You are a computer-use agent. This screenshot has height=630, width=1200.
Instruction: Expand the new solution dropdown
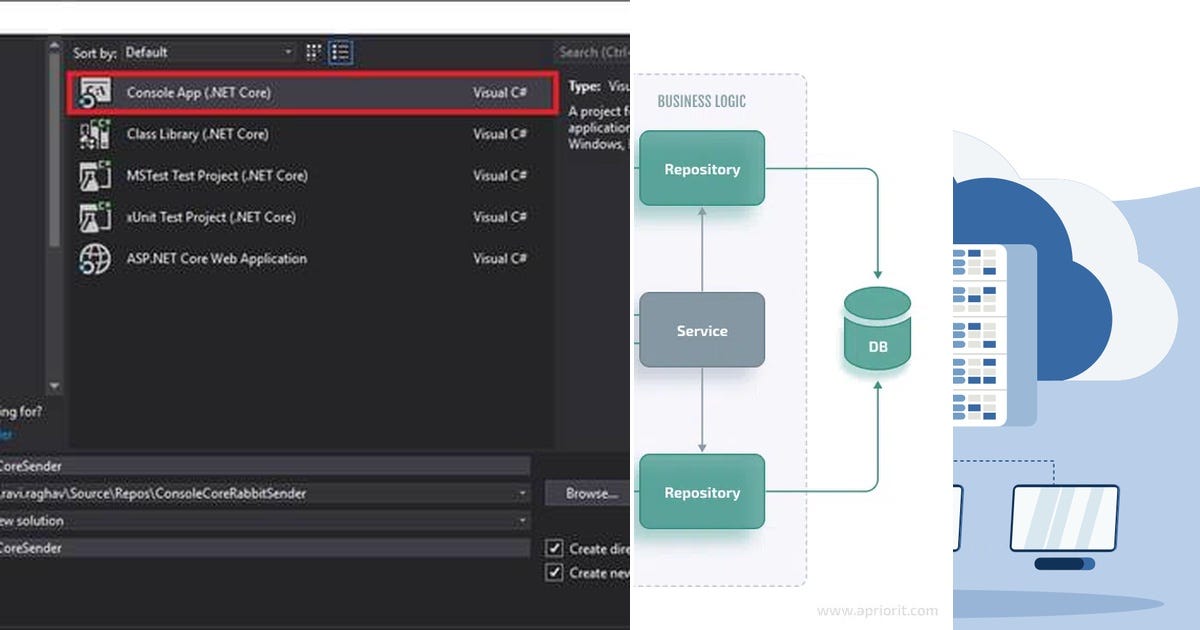522,520
